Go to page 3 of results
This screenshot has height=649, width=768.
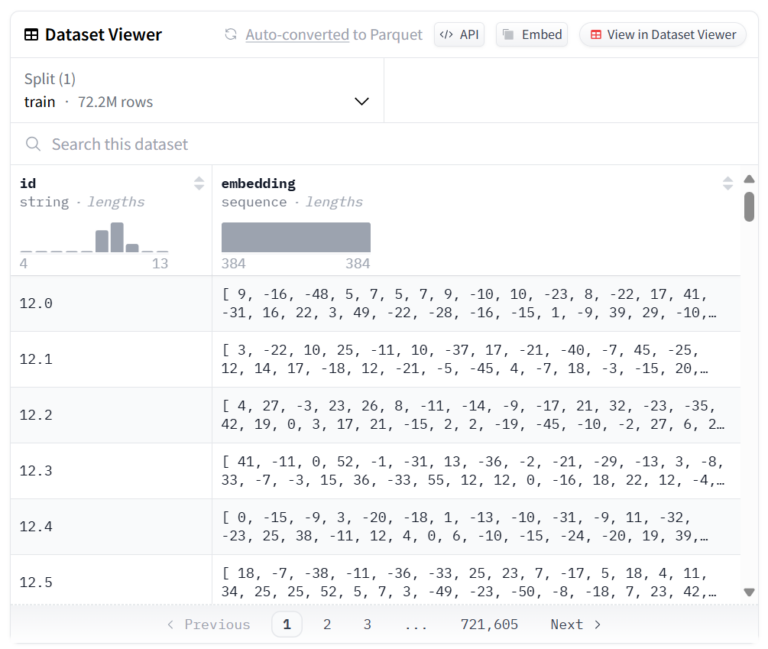(x=367, y=624)
